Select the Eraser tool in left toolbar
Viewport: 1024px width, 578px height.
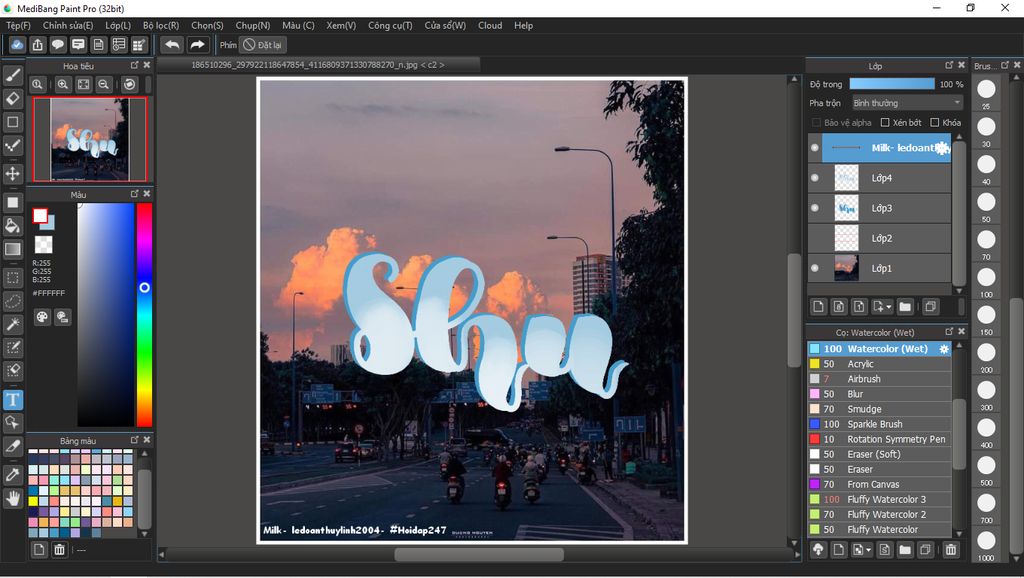pos(12,99)
